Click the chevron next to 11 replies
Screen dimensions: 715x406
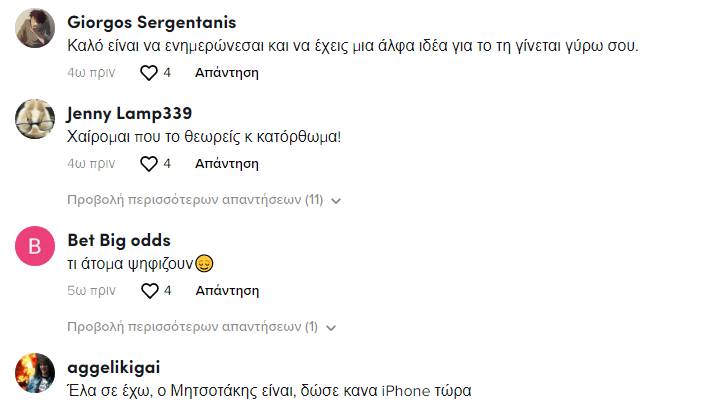pos(336,201)
